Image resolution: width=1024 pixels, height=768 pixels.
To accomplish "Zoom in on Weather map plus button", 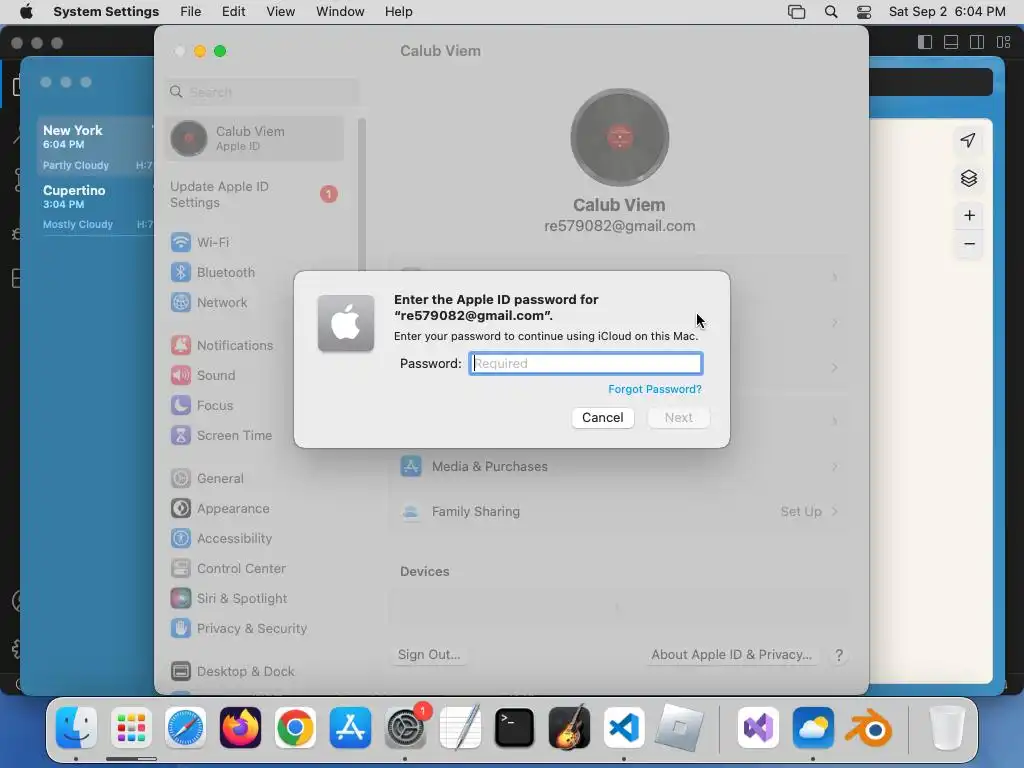I will coord(969,216).
